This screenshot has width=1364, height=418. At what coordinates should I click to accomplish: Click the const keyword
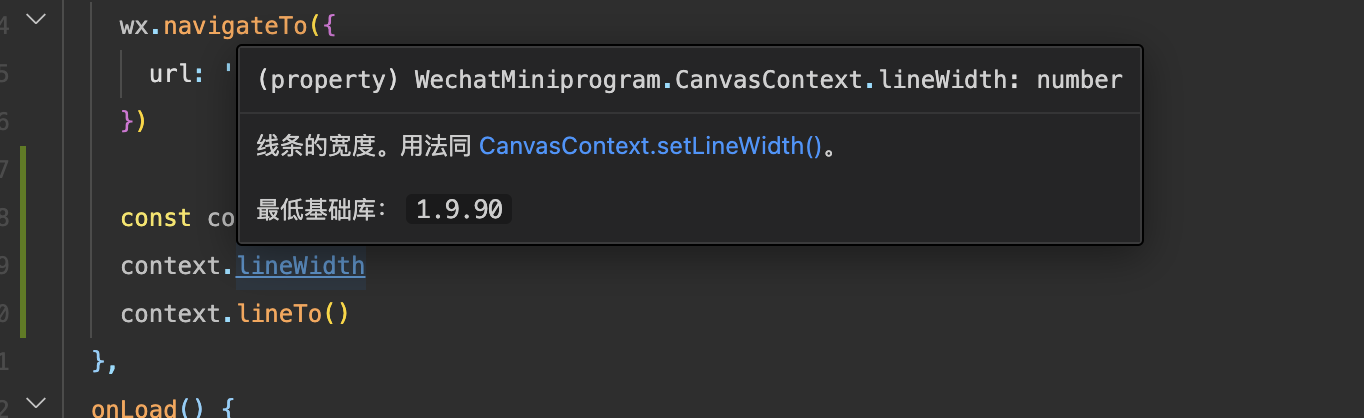point(155,218)
